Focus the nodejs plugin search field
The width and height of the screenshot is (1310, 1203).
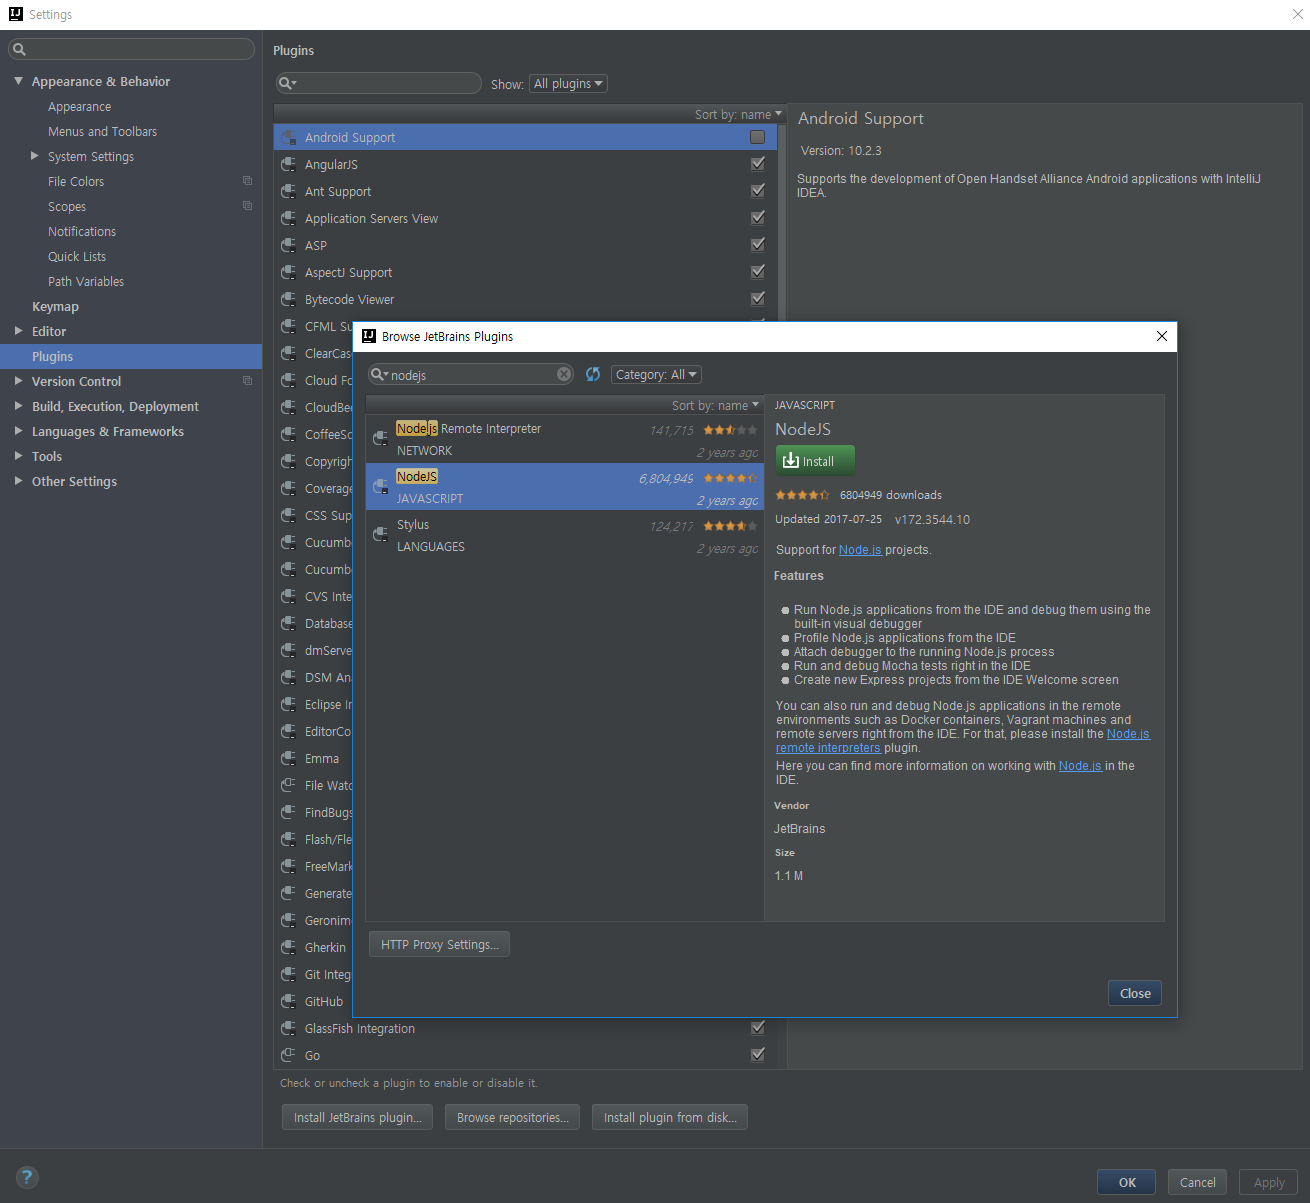point(471,374)
